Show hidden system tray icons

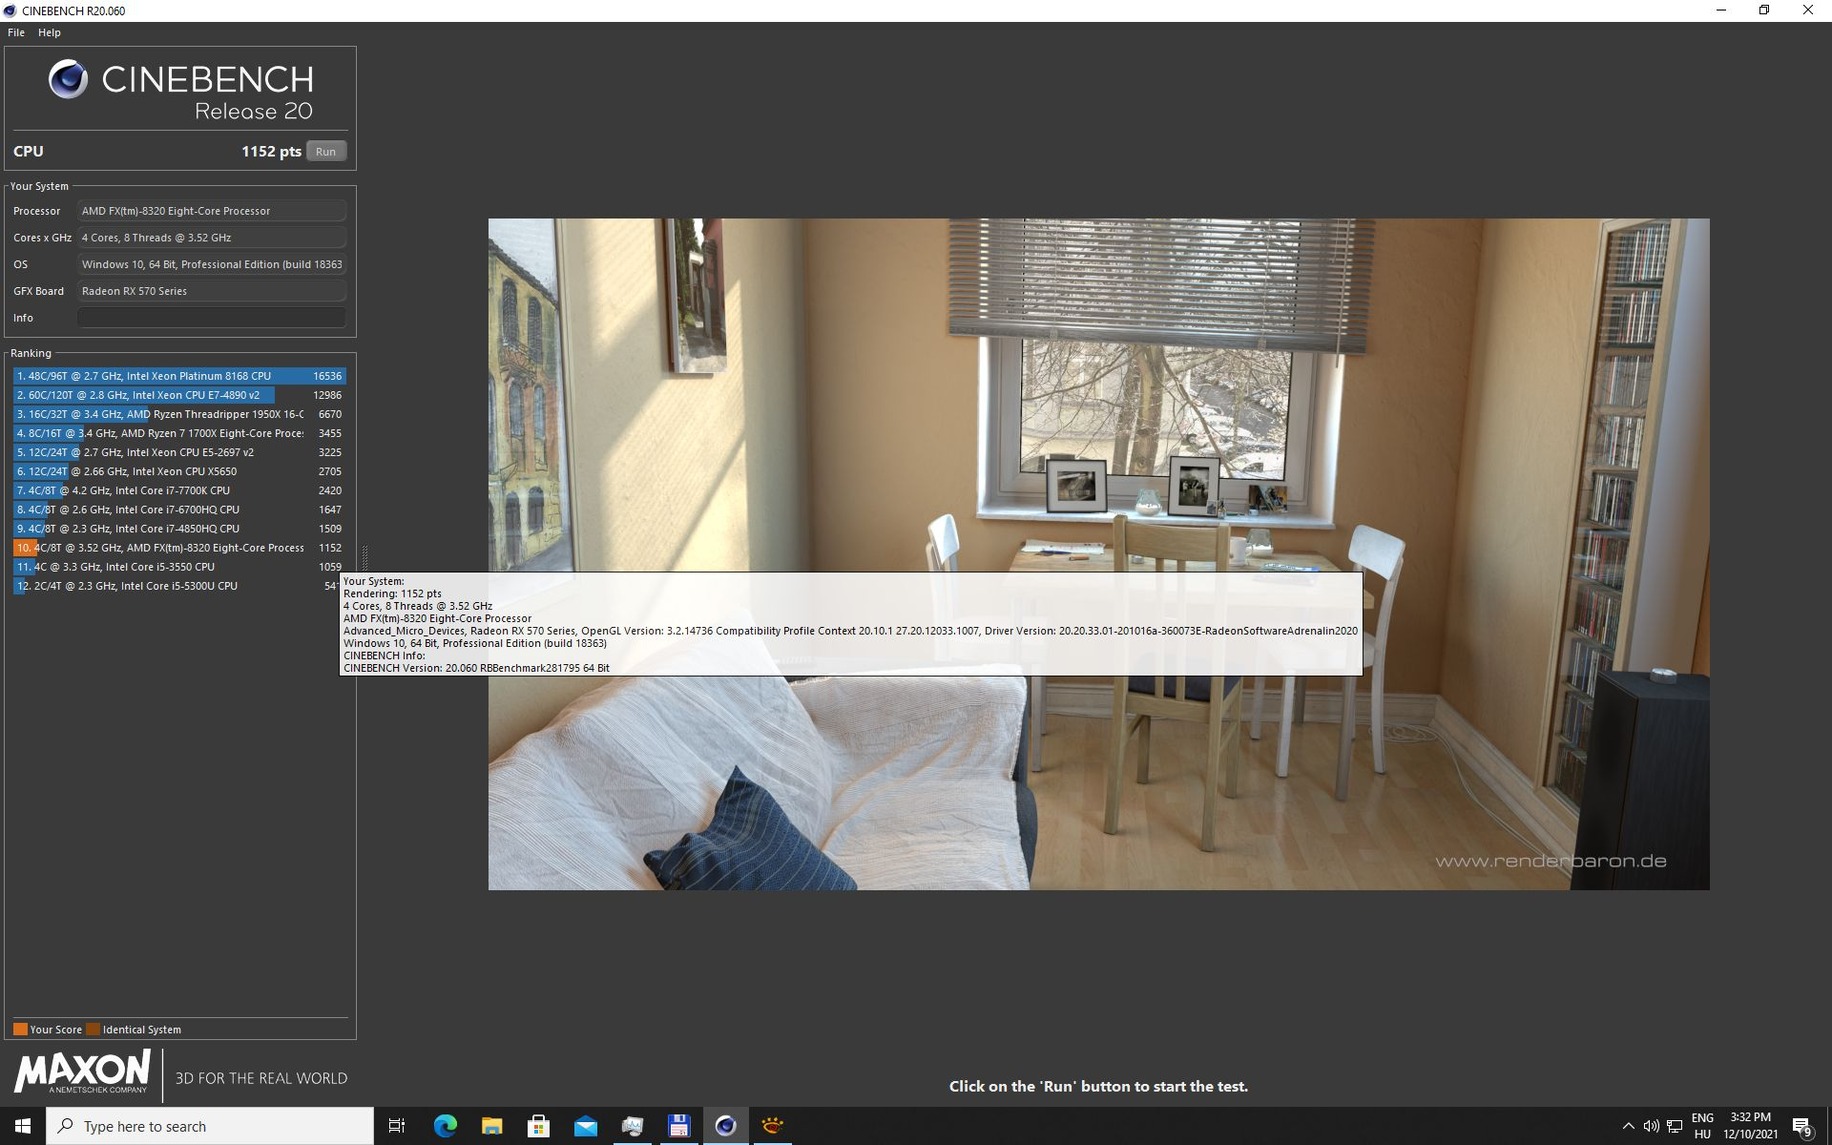(x=1628, y=1126)
